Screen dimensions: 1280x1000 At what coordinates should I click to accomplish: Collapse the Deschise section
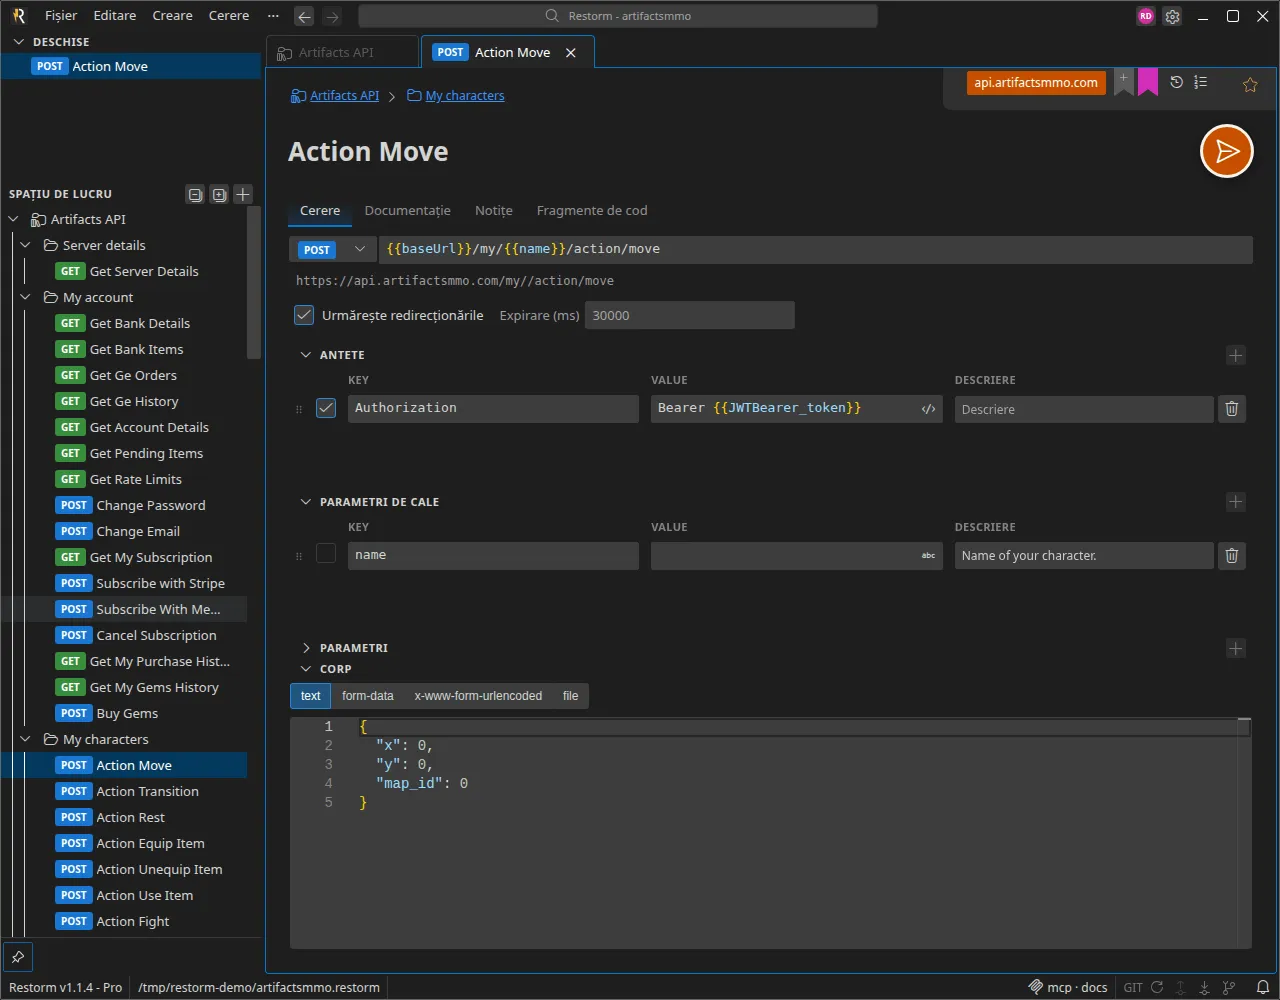[18, 42]
